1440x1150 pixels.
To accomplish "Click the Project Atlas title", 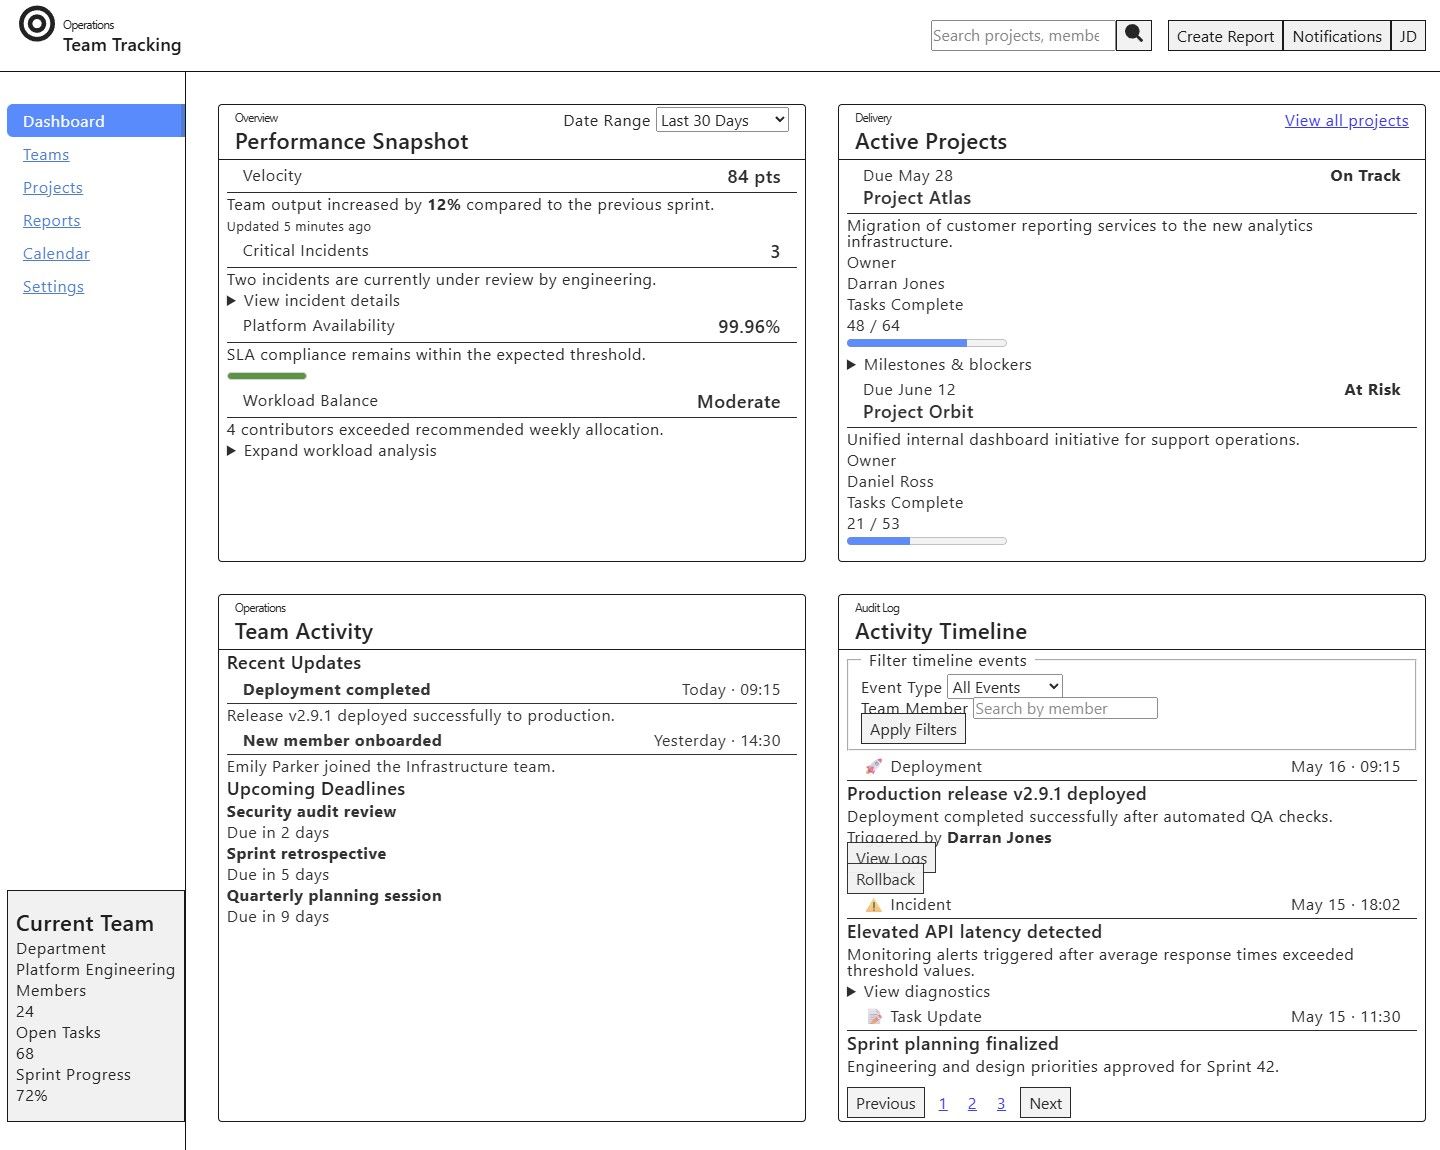I will tap(917, 198).
